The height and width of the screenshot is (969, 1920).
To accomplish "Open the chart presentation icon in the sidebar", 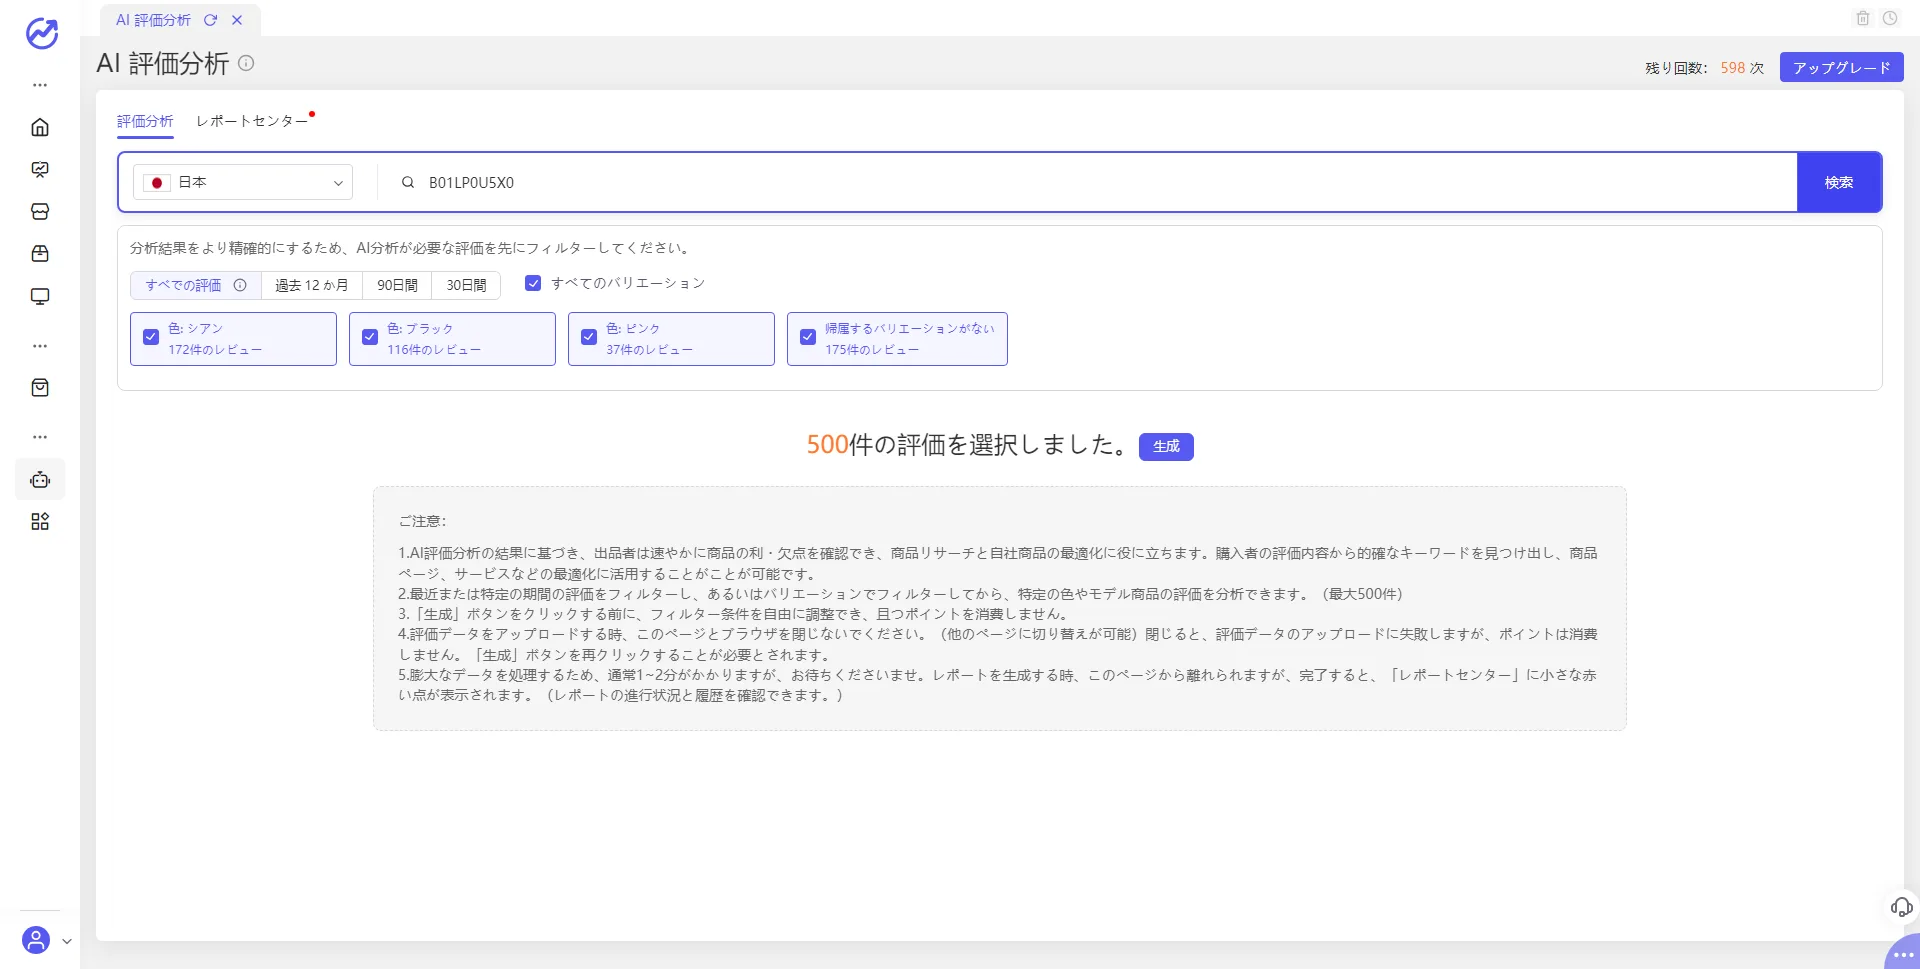I will pos(40,169).
